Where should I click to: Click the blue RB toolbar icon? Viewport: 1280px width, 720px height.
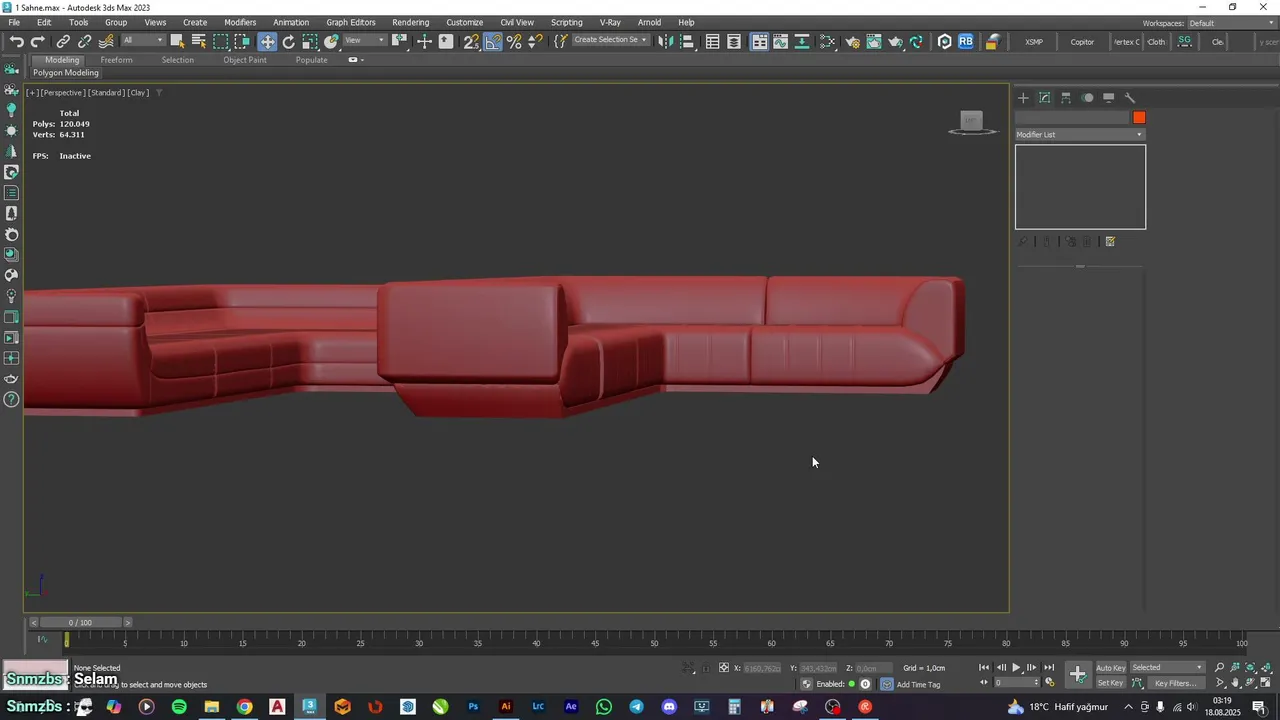click(x=966, y=41)
